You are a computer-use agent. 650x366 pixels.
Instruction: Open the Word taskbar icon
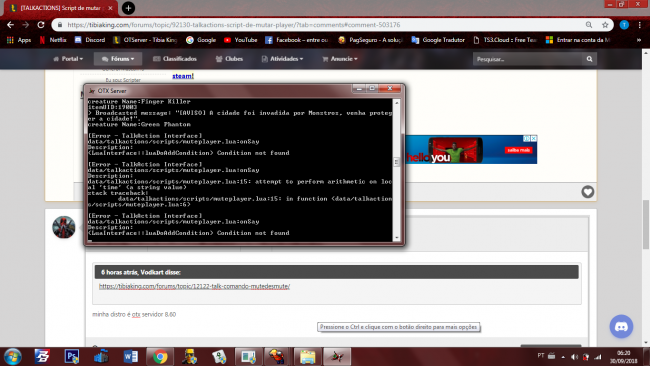(x=131, y=356)
